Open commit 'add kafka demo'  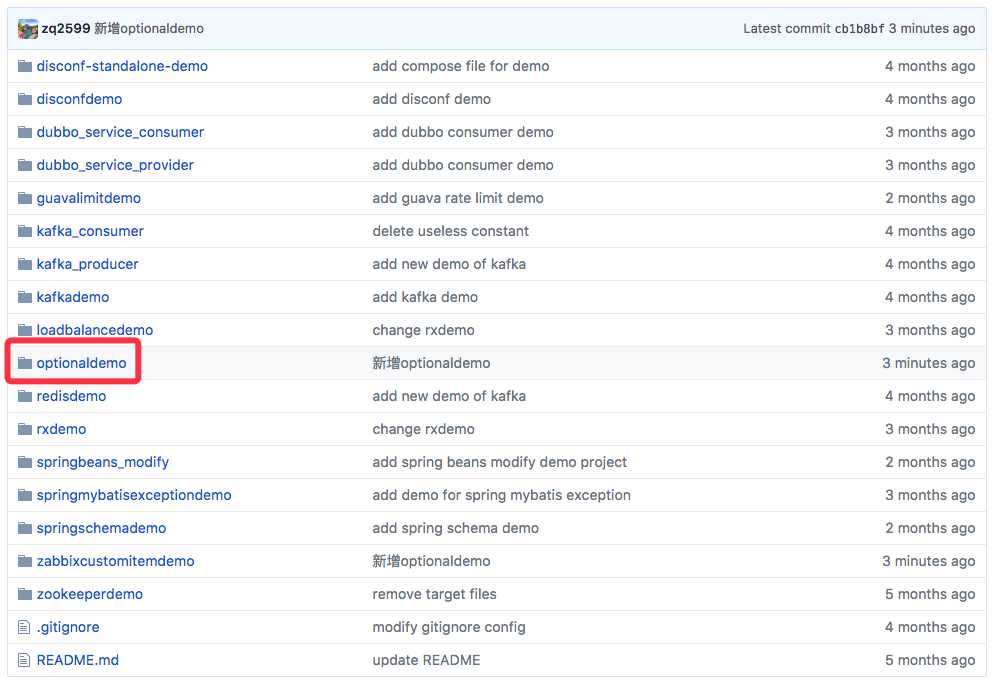coord(425,297)
